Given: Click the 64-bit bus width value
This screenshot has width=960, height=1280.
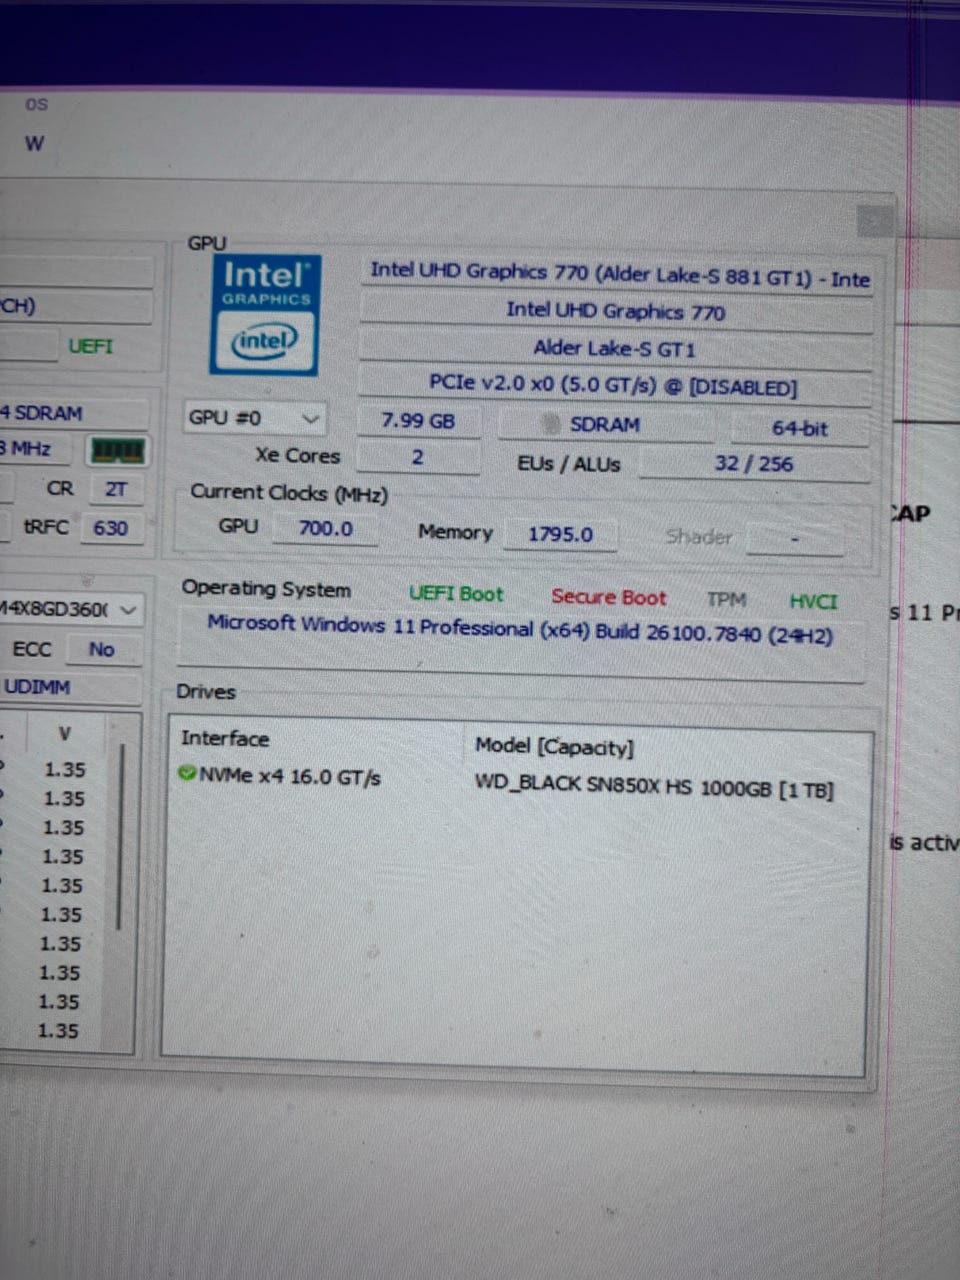Looking at the screenshot, I should (800, 429).
